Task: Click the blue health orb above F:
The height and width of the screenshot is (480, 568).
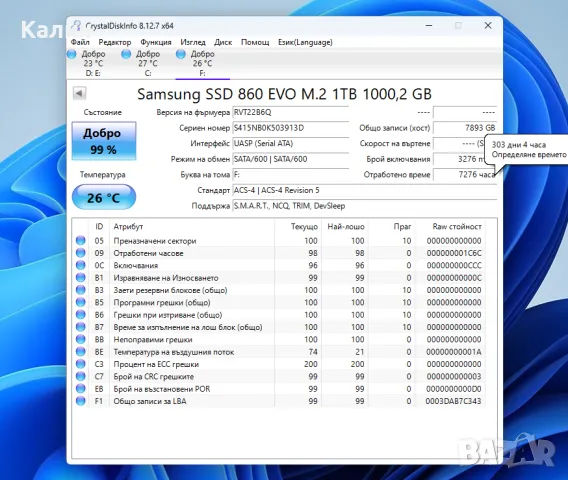Action: pyautogui.click(x=180, y=54)
